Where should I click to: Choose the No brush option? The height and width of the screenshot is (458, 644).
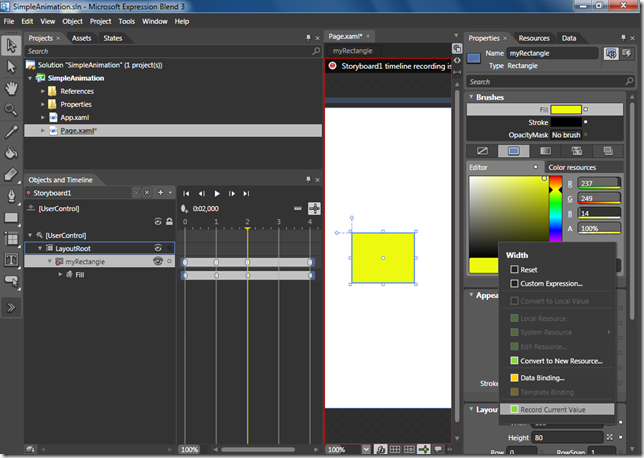[482, 151]
